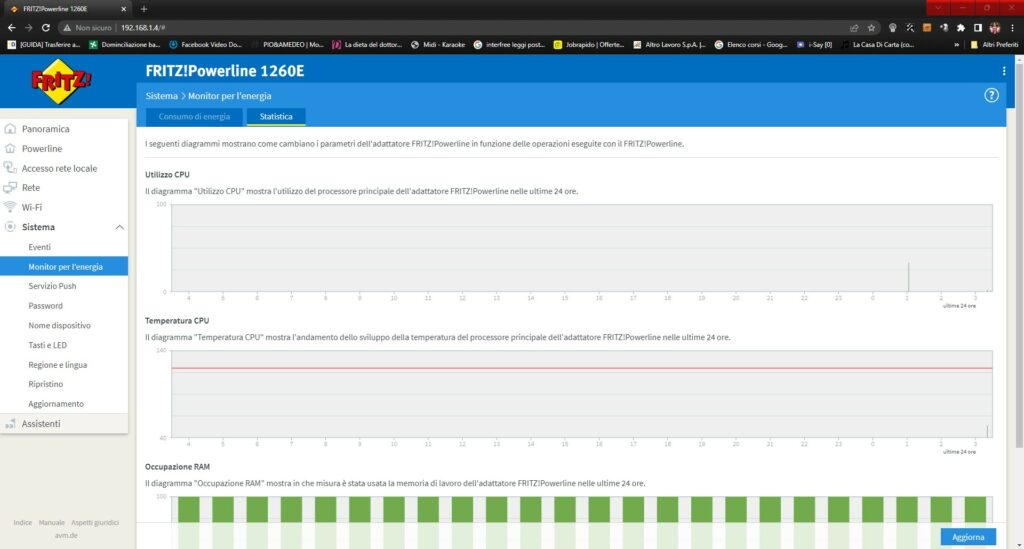Open the help question mark icon

click(991, 95)
